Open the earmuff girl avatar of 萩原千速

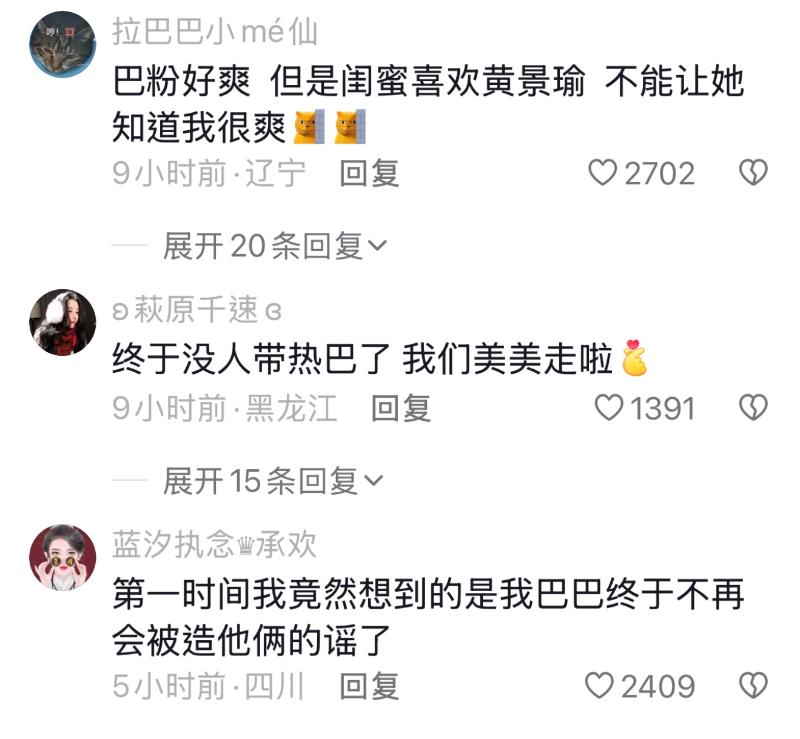pos(63,322)
